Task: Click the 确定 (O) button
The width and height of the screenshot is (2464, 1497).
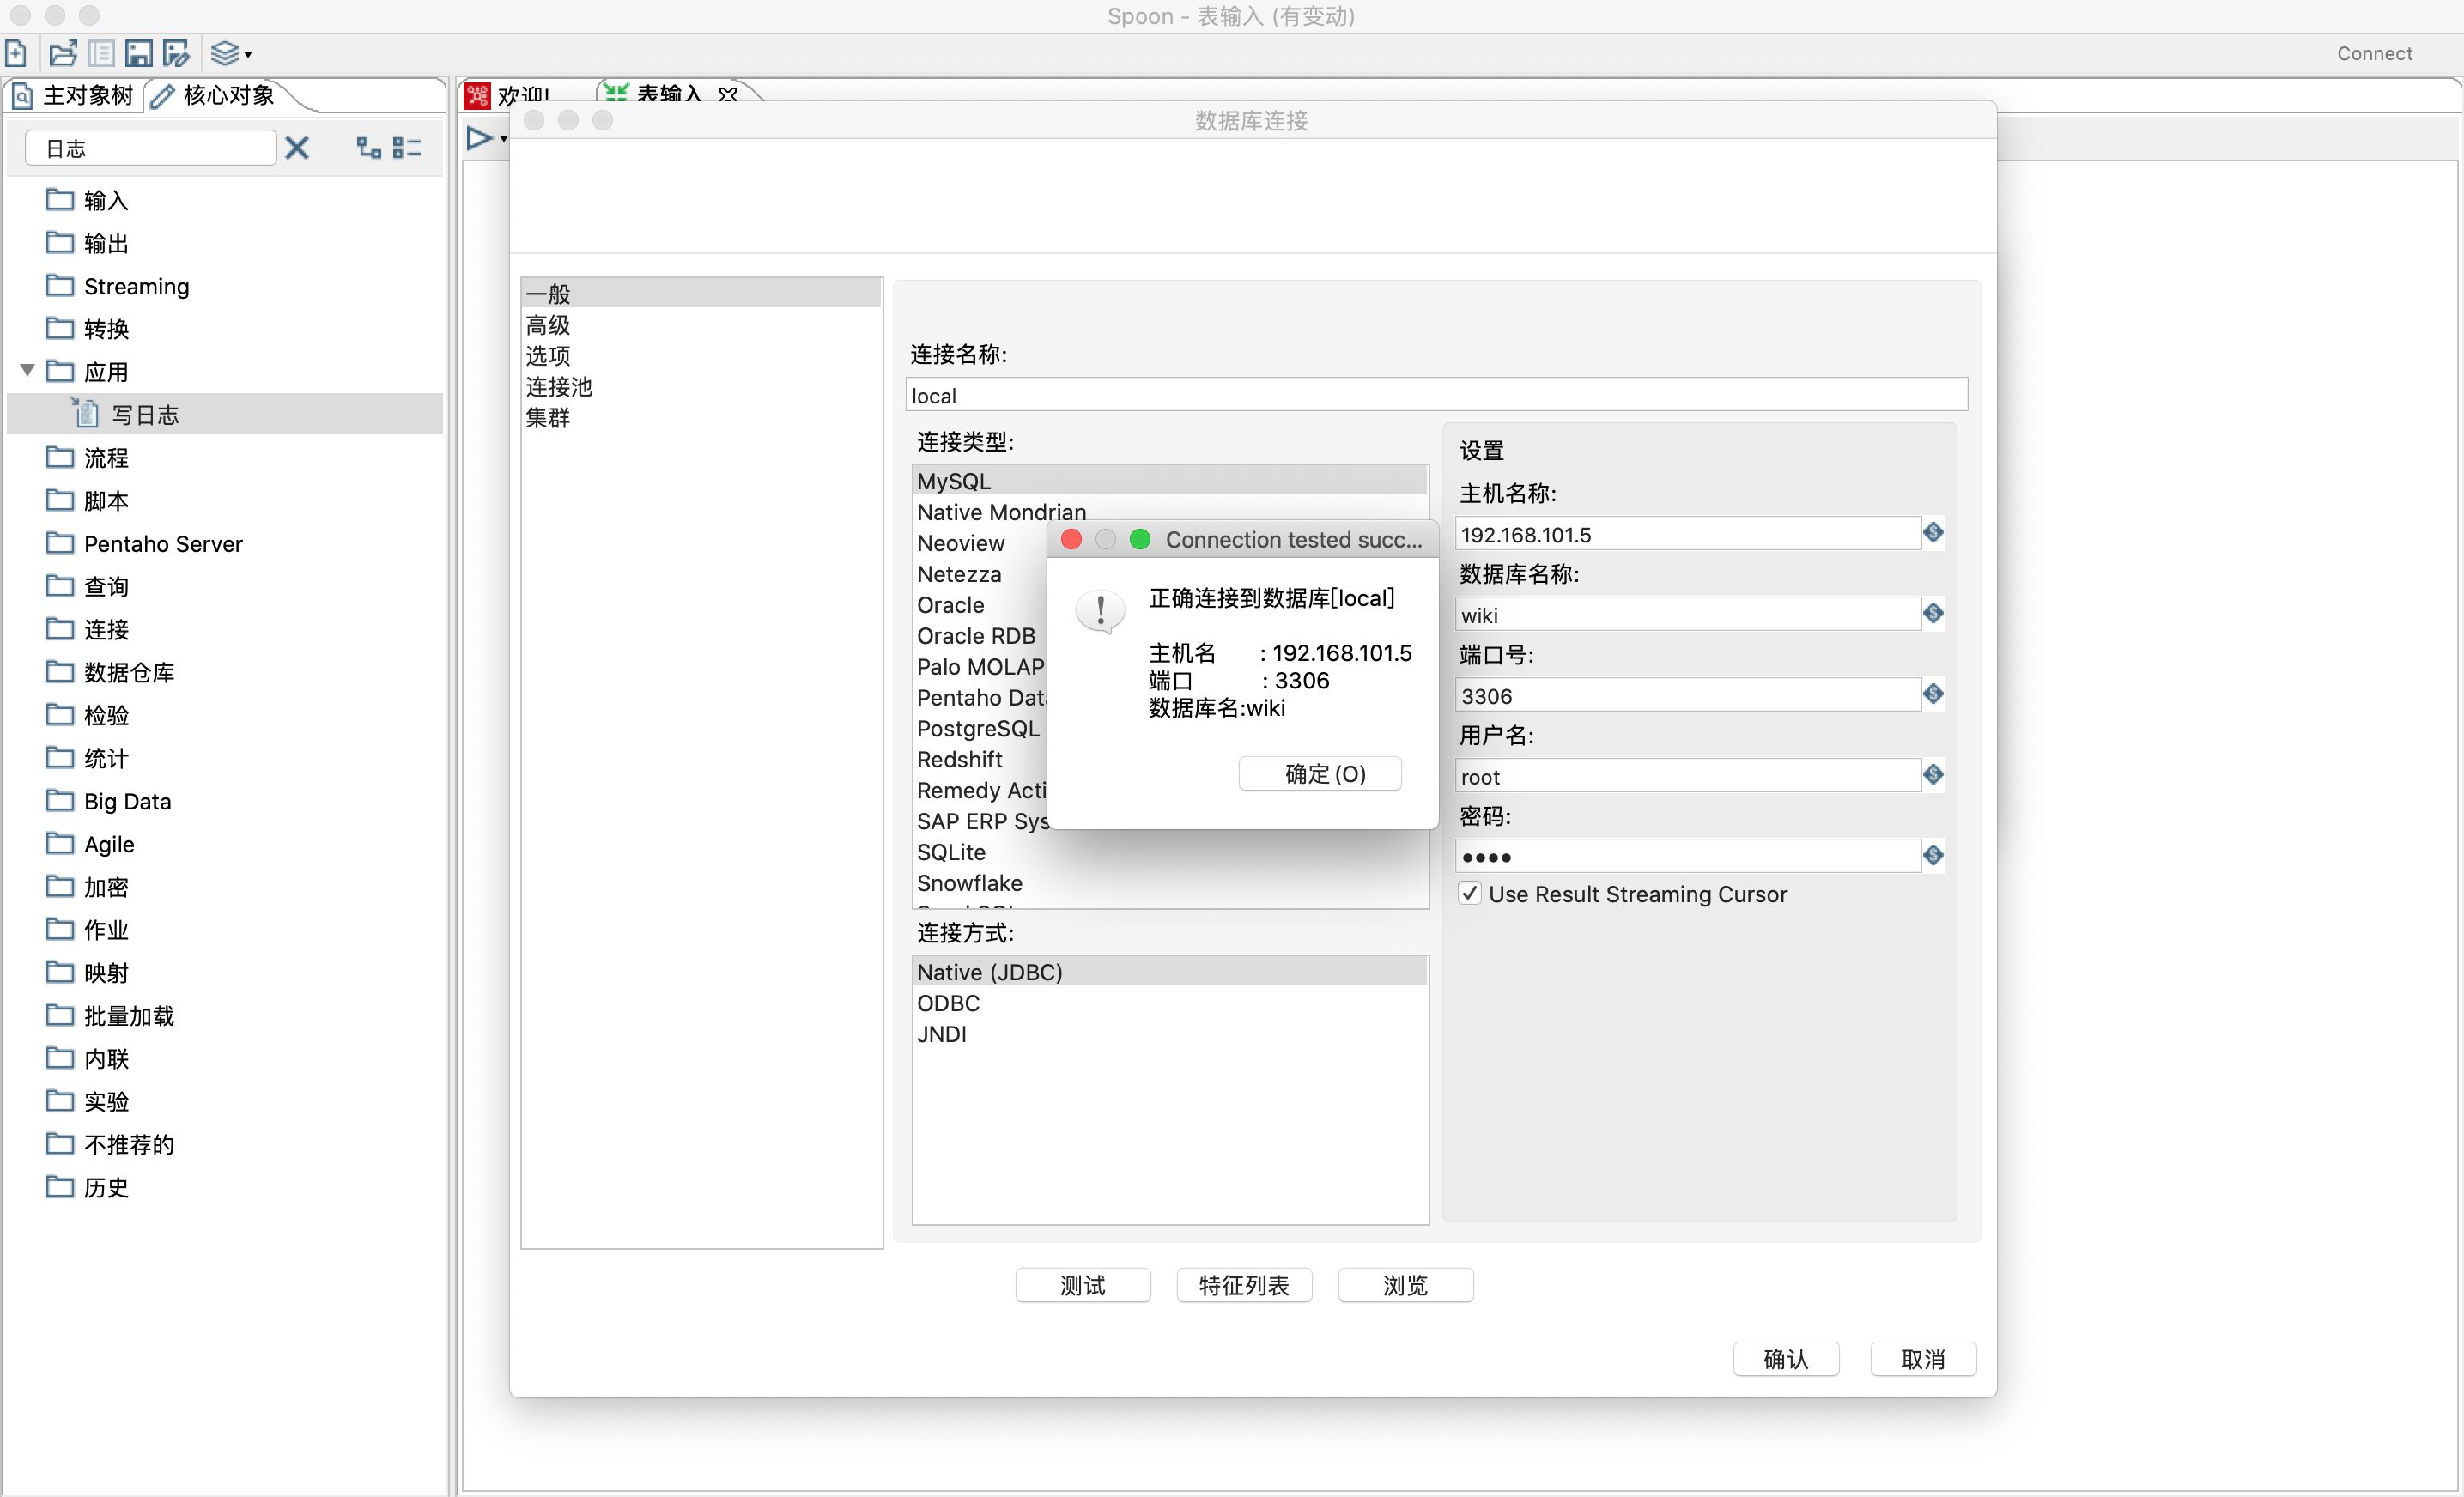Action: point(1319,773)
